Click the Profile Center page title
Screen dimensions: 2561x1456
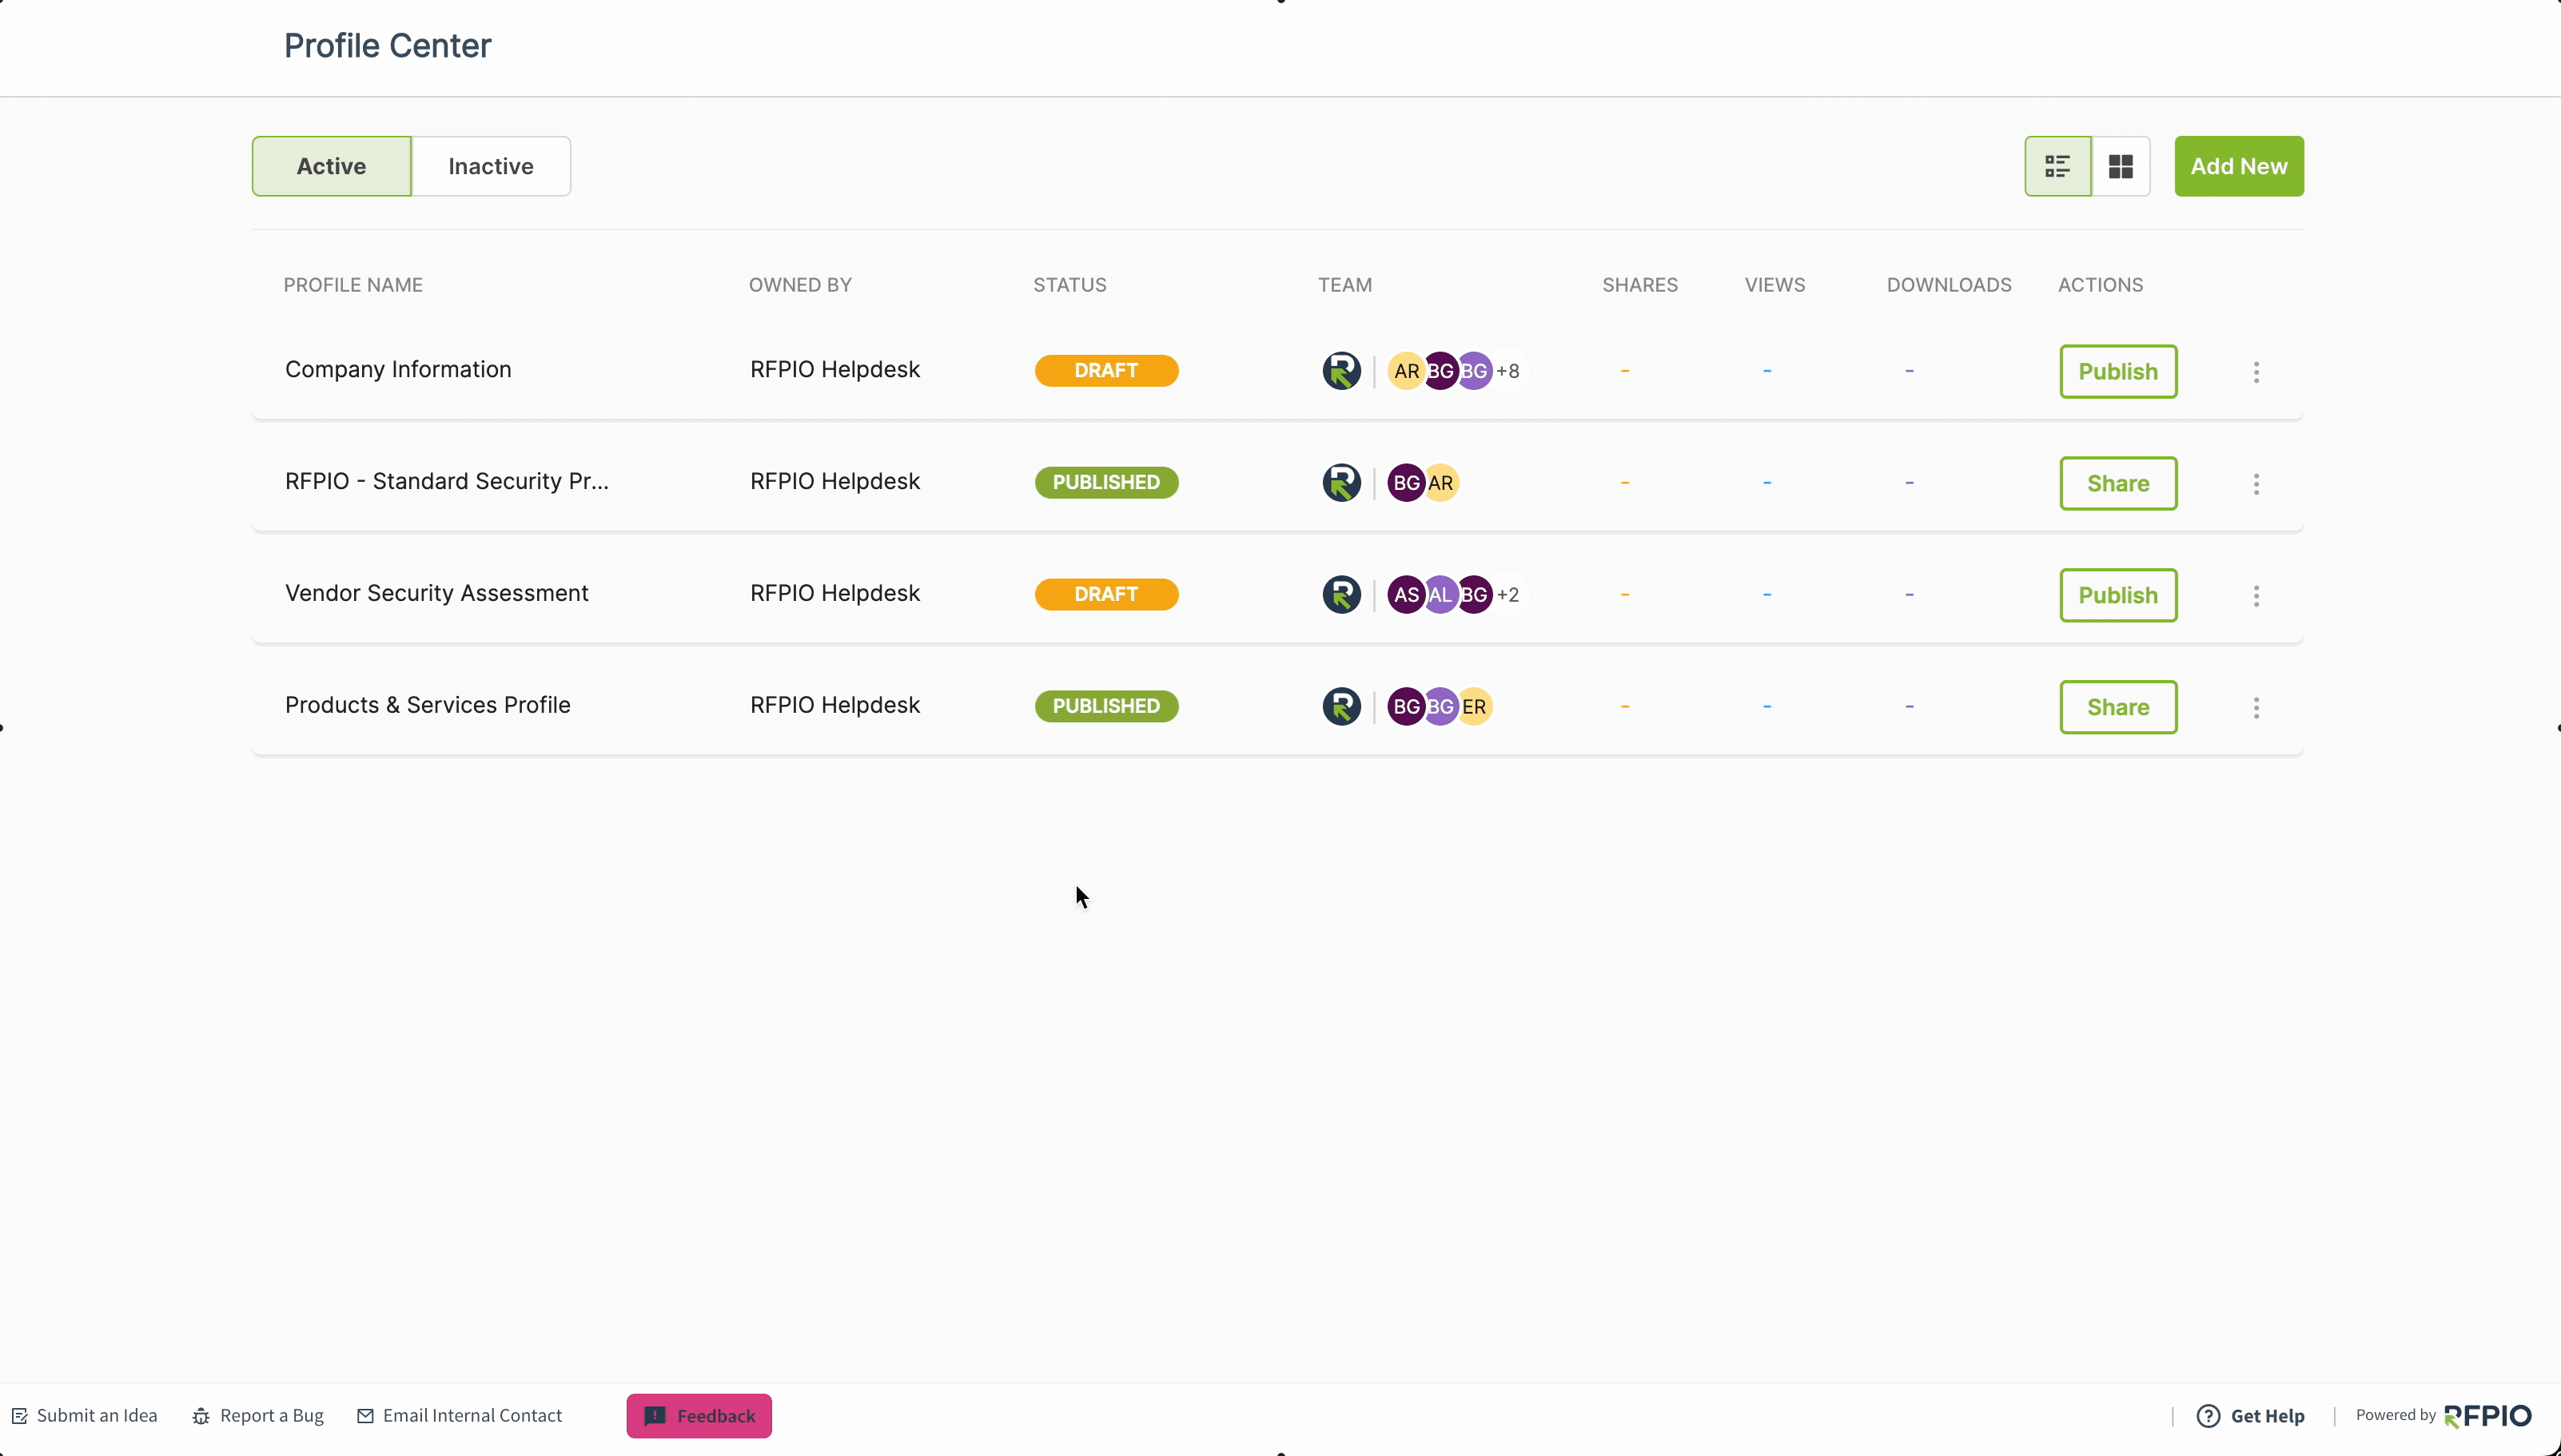coord(388,46)
